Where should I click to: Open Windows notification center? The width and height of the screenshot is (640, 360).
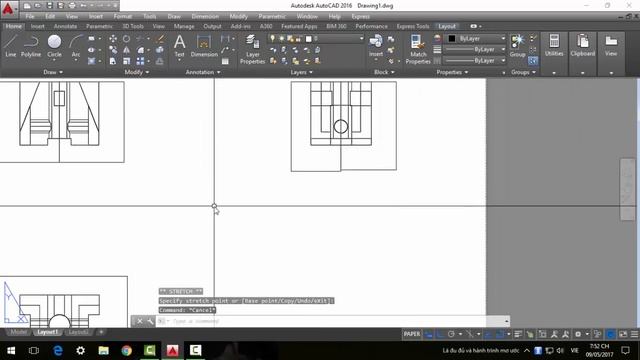coord(625,350)
